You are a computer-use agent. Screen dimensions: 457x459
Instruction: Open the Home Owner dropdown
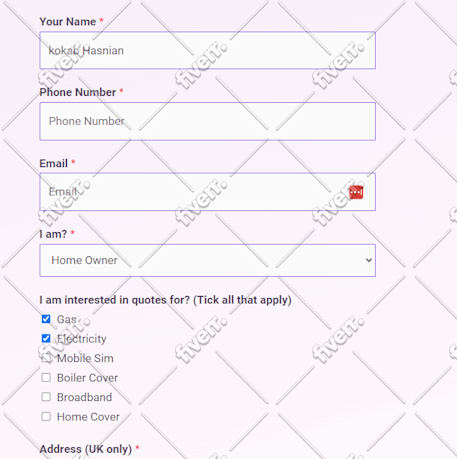pos(207,260)
